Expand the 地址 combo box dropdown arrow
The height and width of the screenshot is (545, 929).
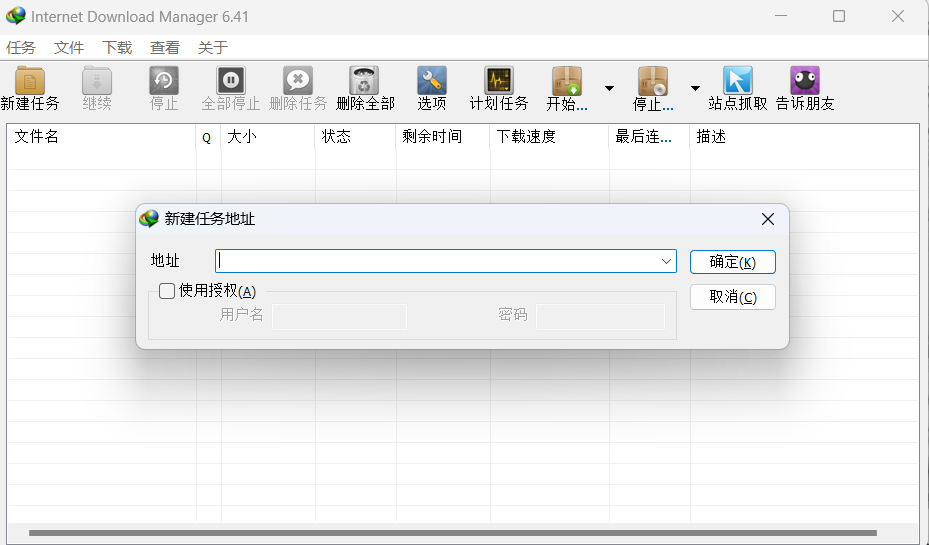pos(666,261)
